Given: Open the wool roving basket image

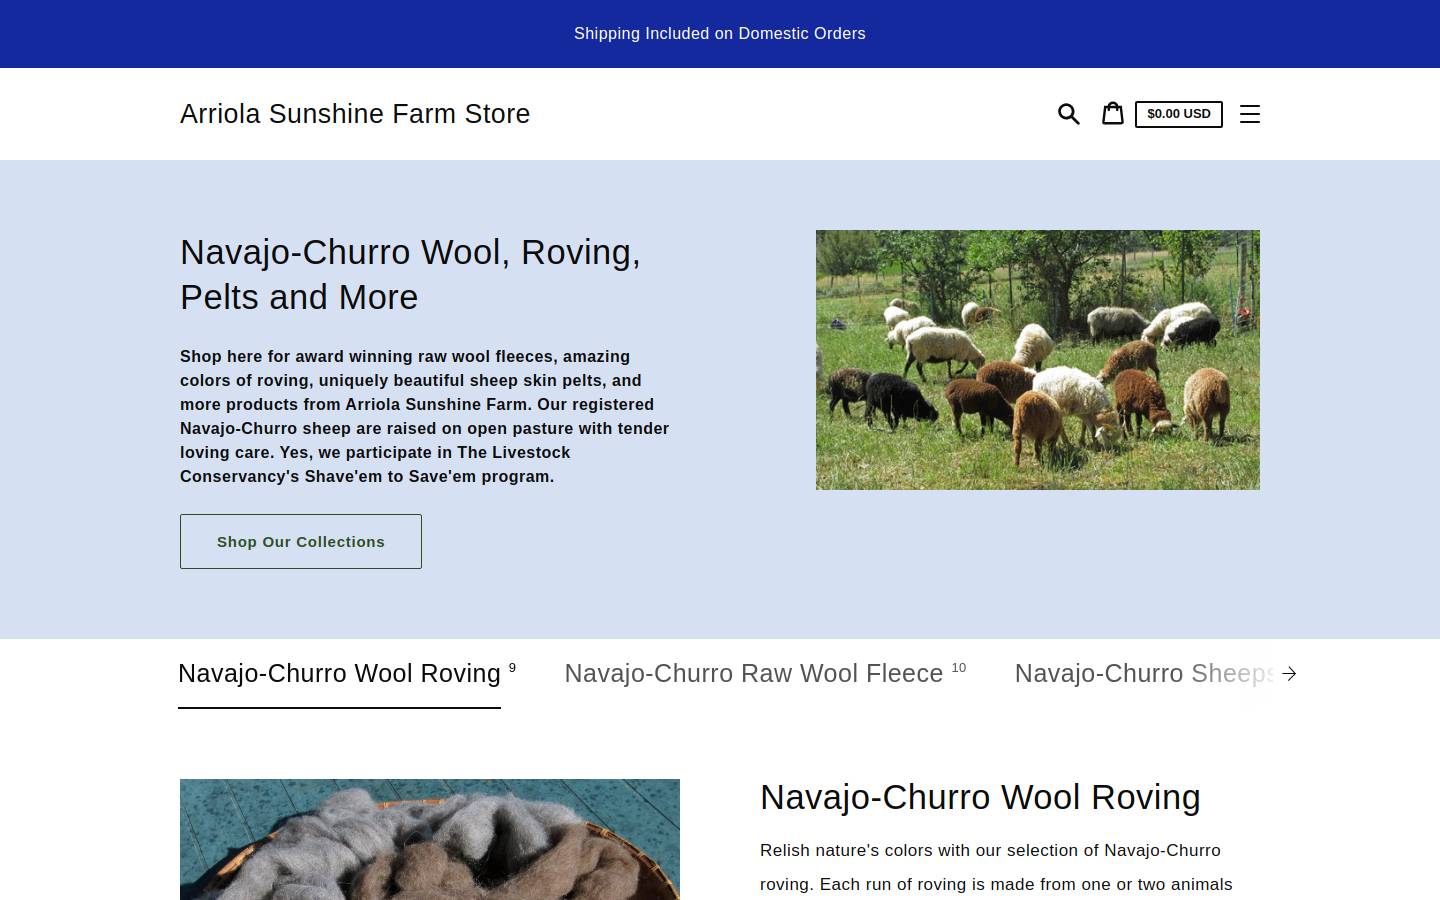Looking at the screenshot, I should click(430, 840).
